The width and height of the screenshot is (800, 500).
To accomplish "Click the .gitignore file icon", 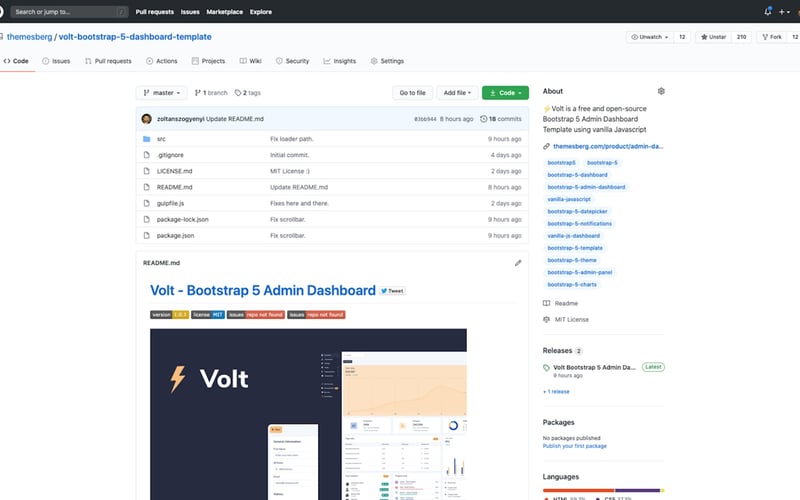I will pyautogui.click(x=146, y=155).
